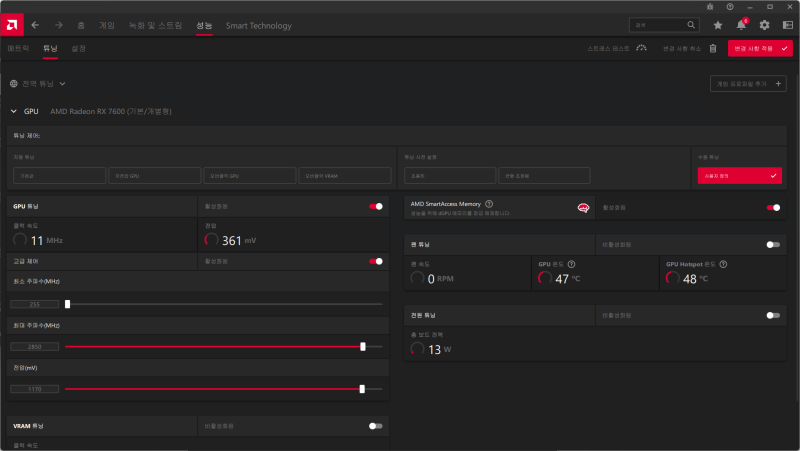Viewport: 800px width, 451px height.
Task: Select the Undervolt GPU (저전압 GPU) preset
Action: pos(155,176)
